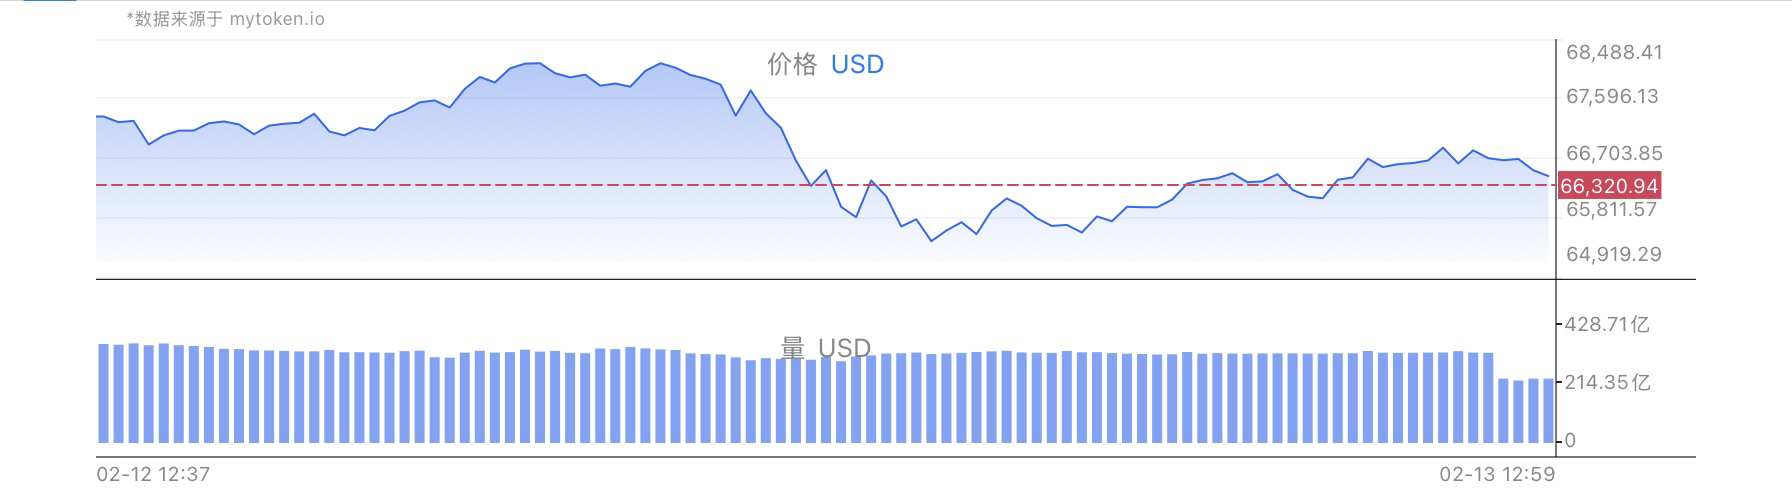Select the 02-13 12:59 end time label
Screen dimensions: 1792x496
[x=1497, y=474]
